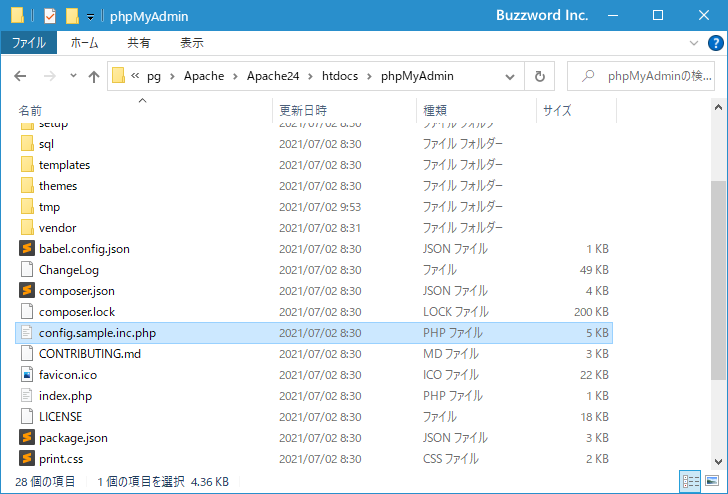728x494 pixels.
Task: Click Apache24 in the address breadcrumb
Action: tap(273, 76)
